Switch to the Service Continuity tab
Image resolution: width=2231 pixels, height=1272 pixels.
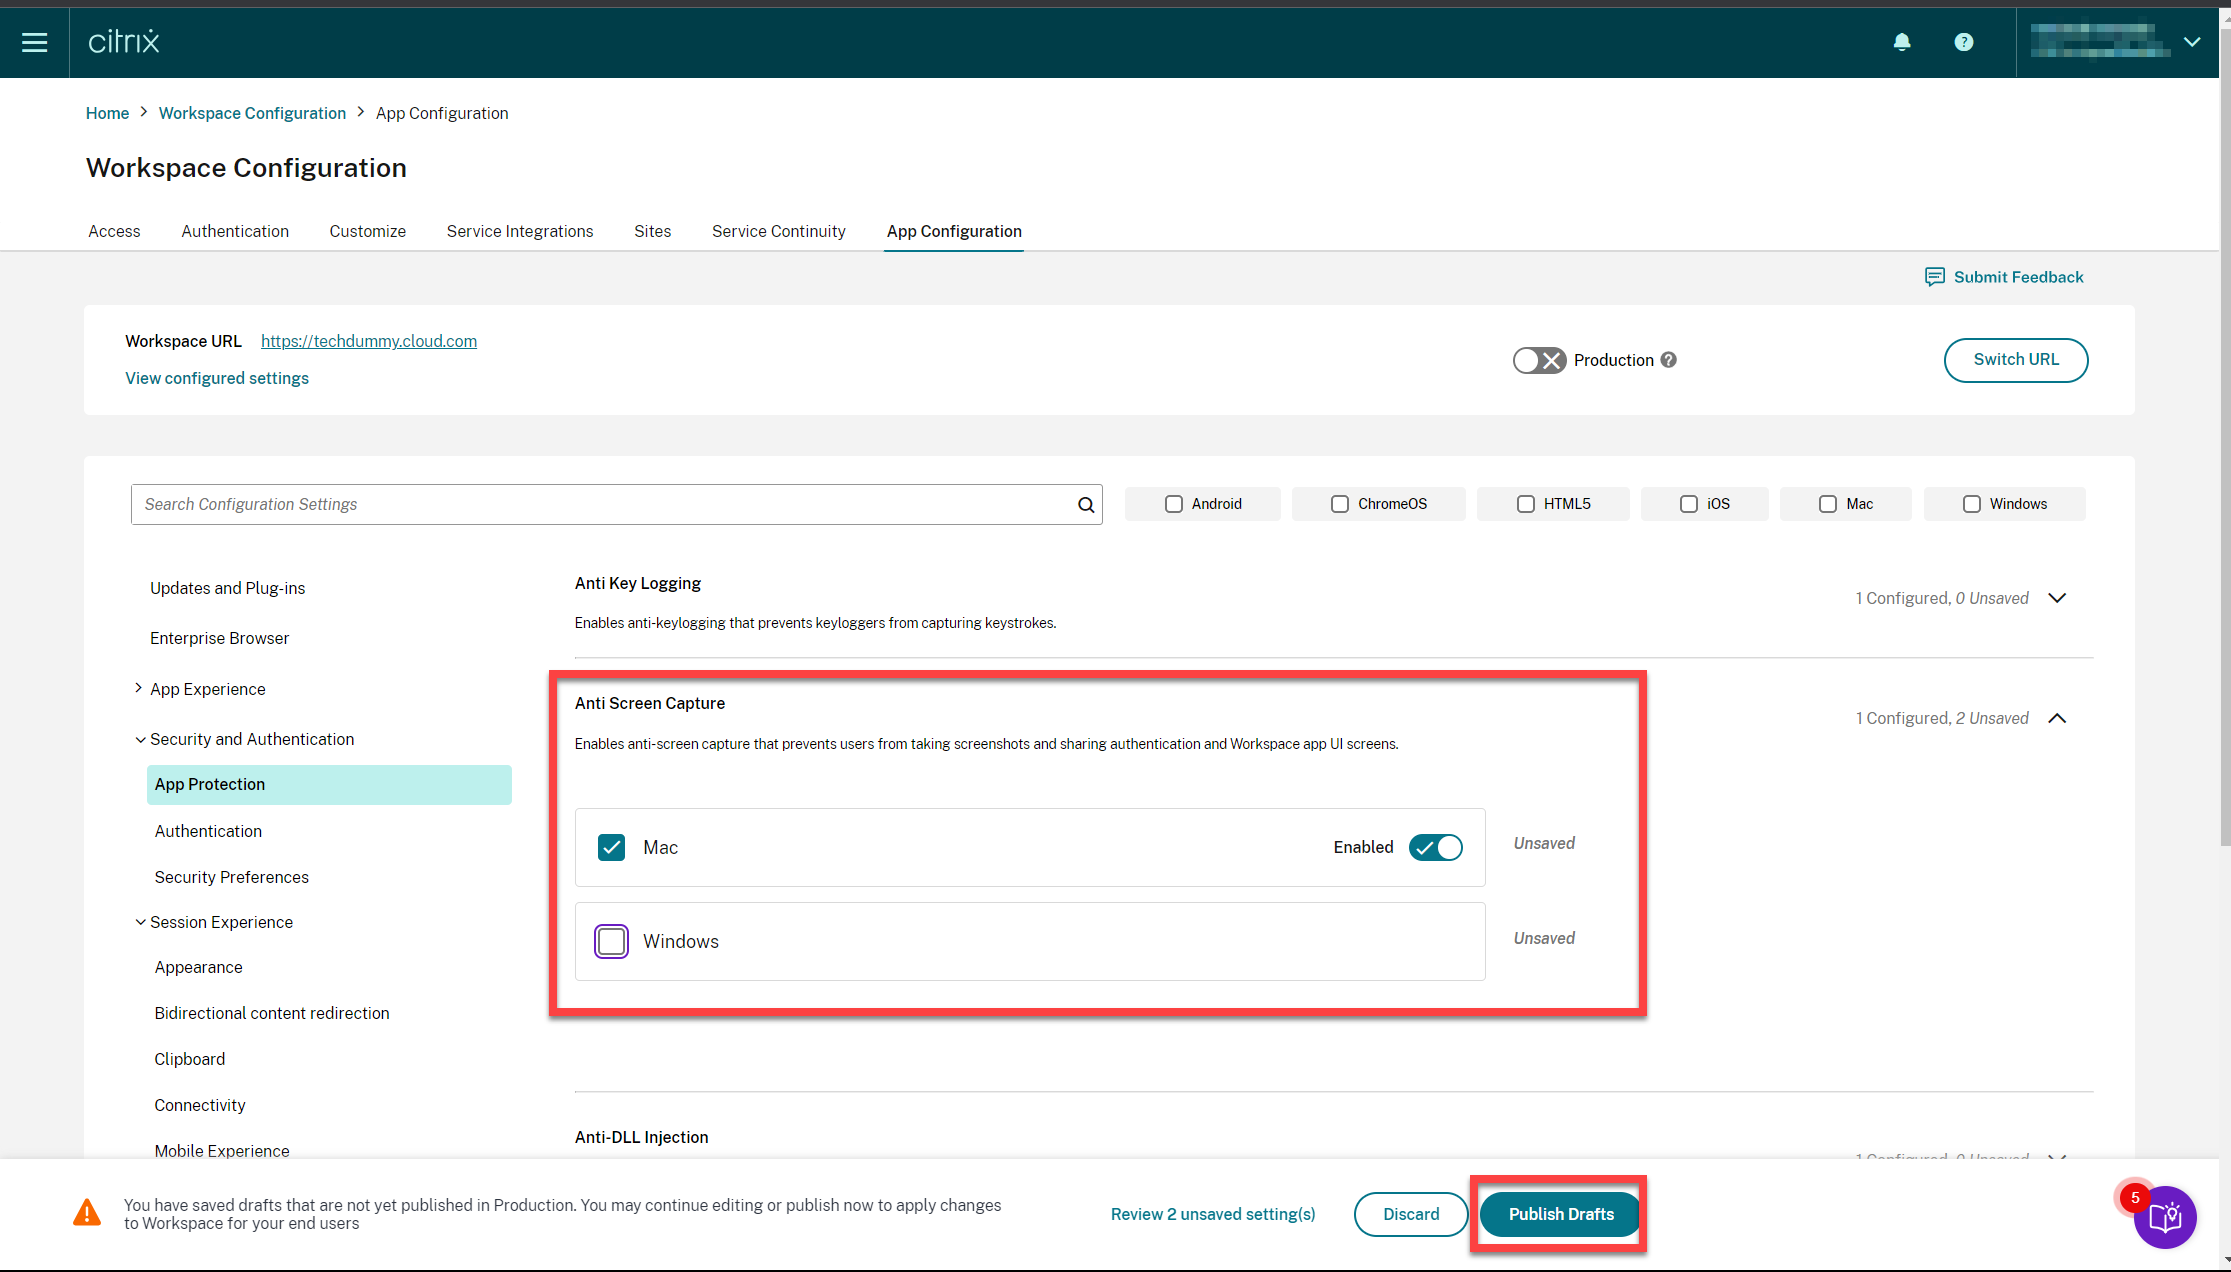778,231
